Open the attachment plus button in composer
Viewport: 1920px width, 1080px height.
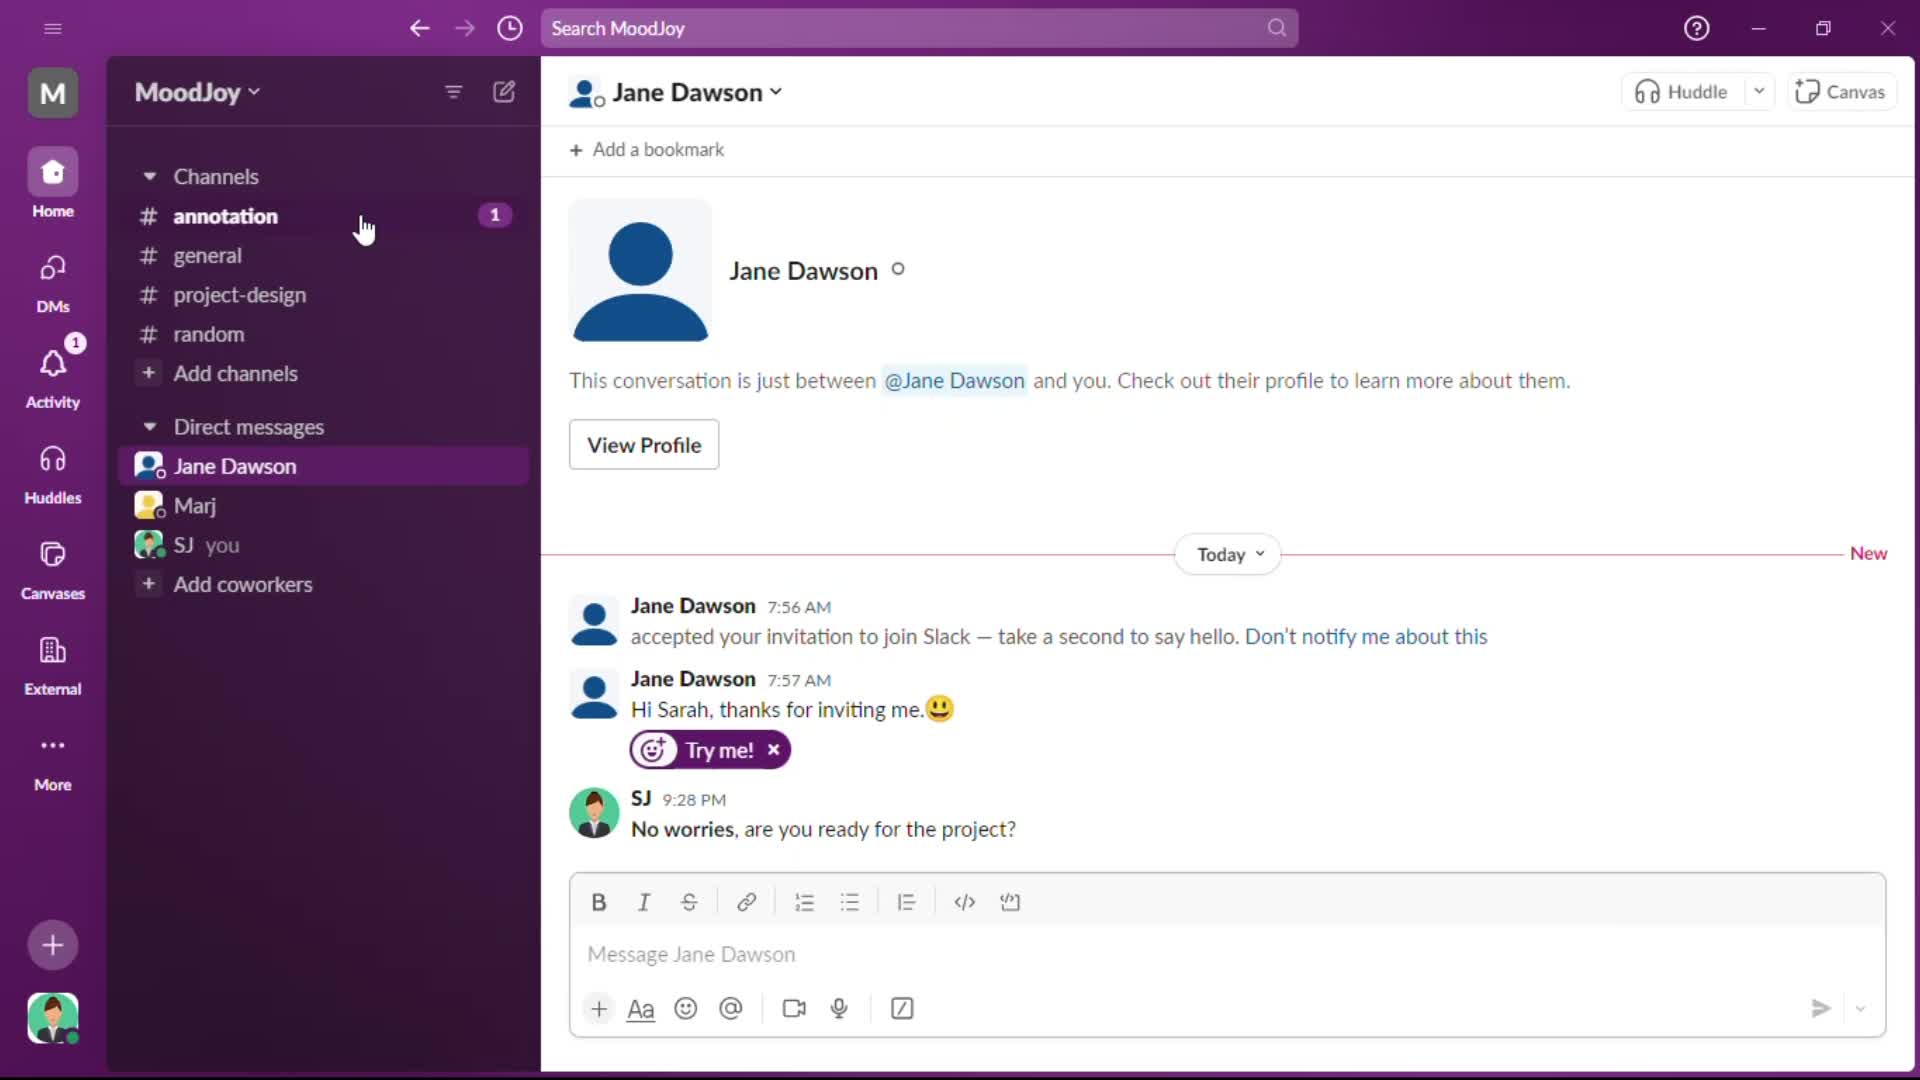599,1008
